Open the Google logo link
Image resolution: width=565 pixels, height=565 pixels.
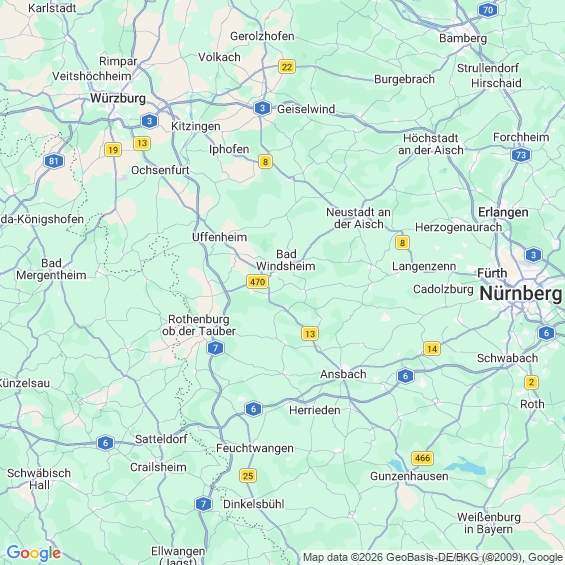[x=34, y=553]
